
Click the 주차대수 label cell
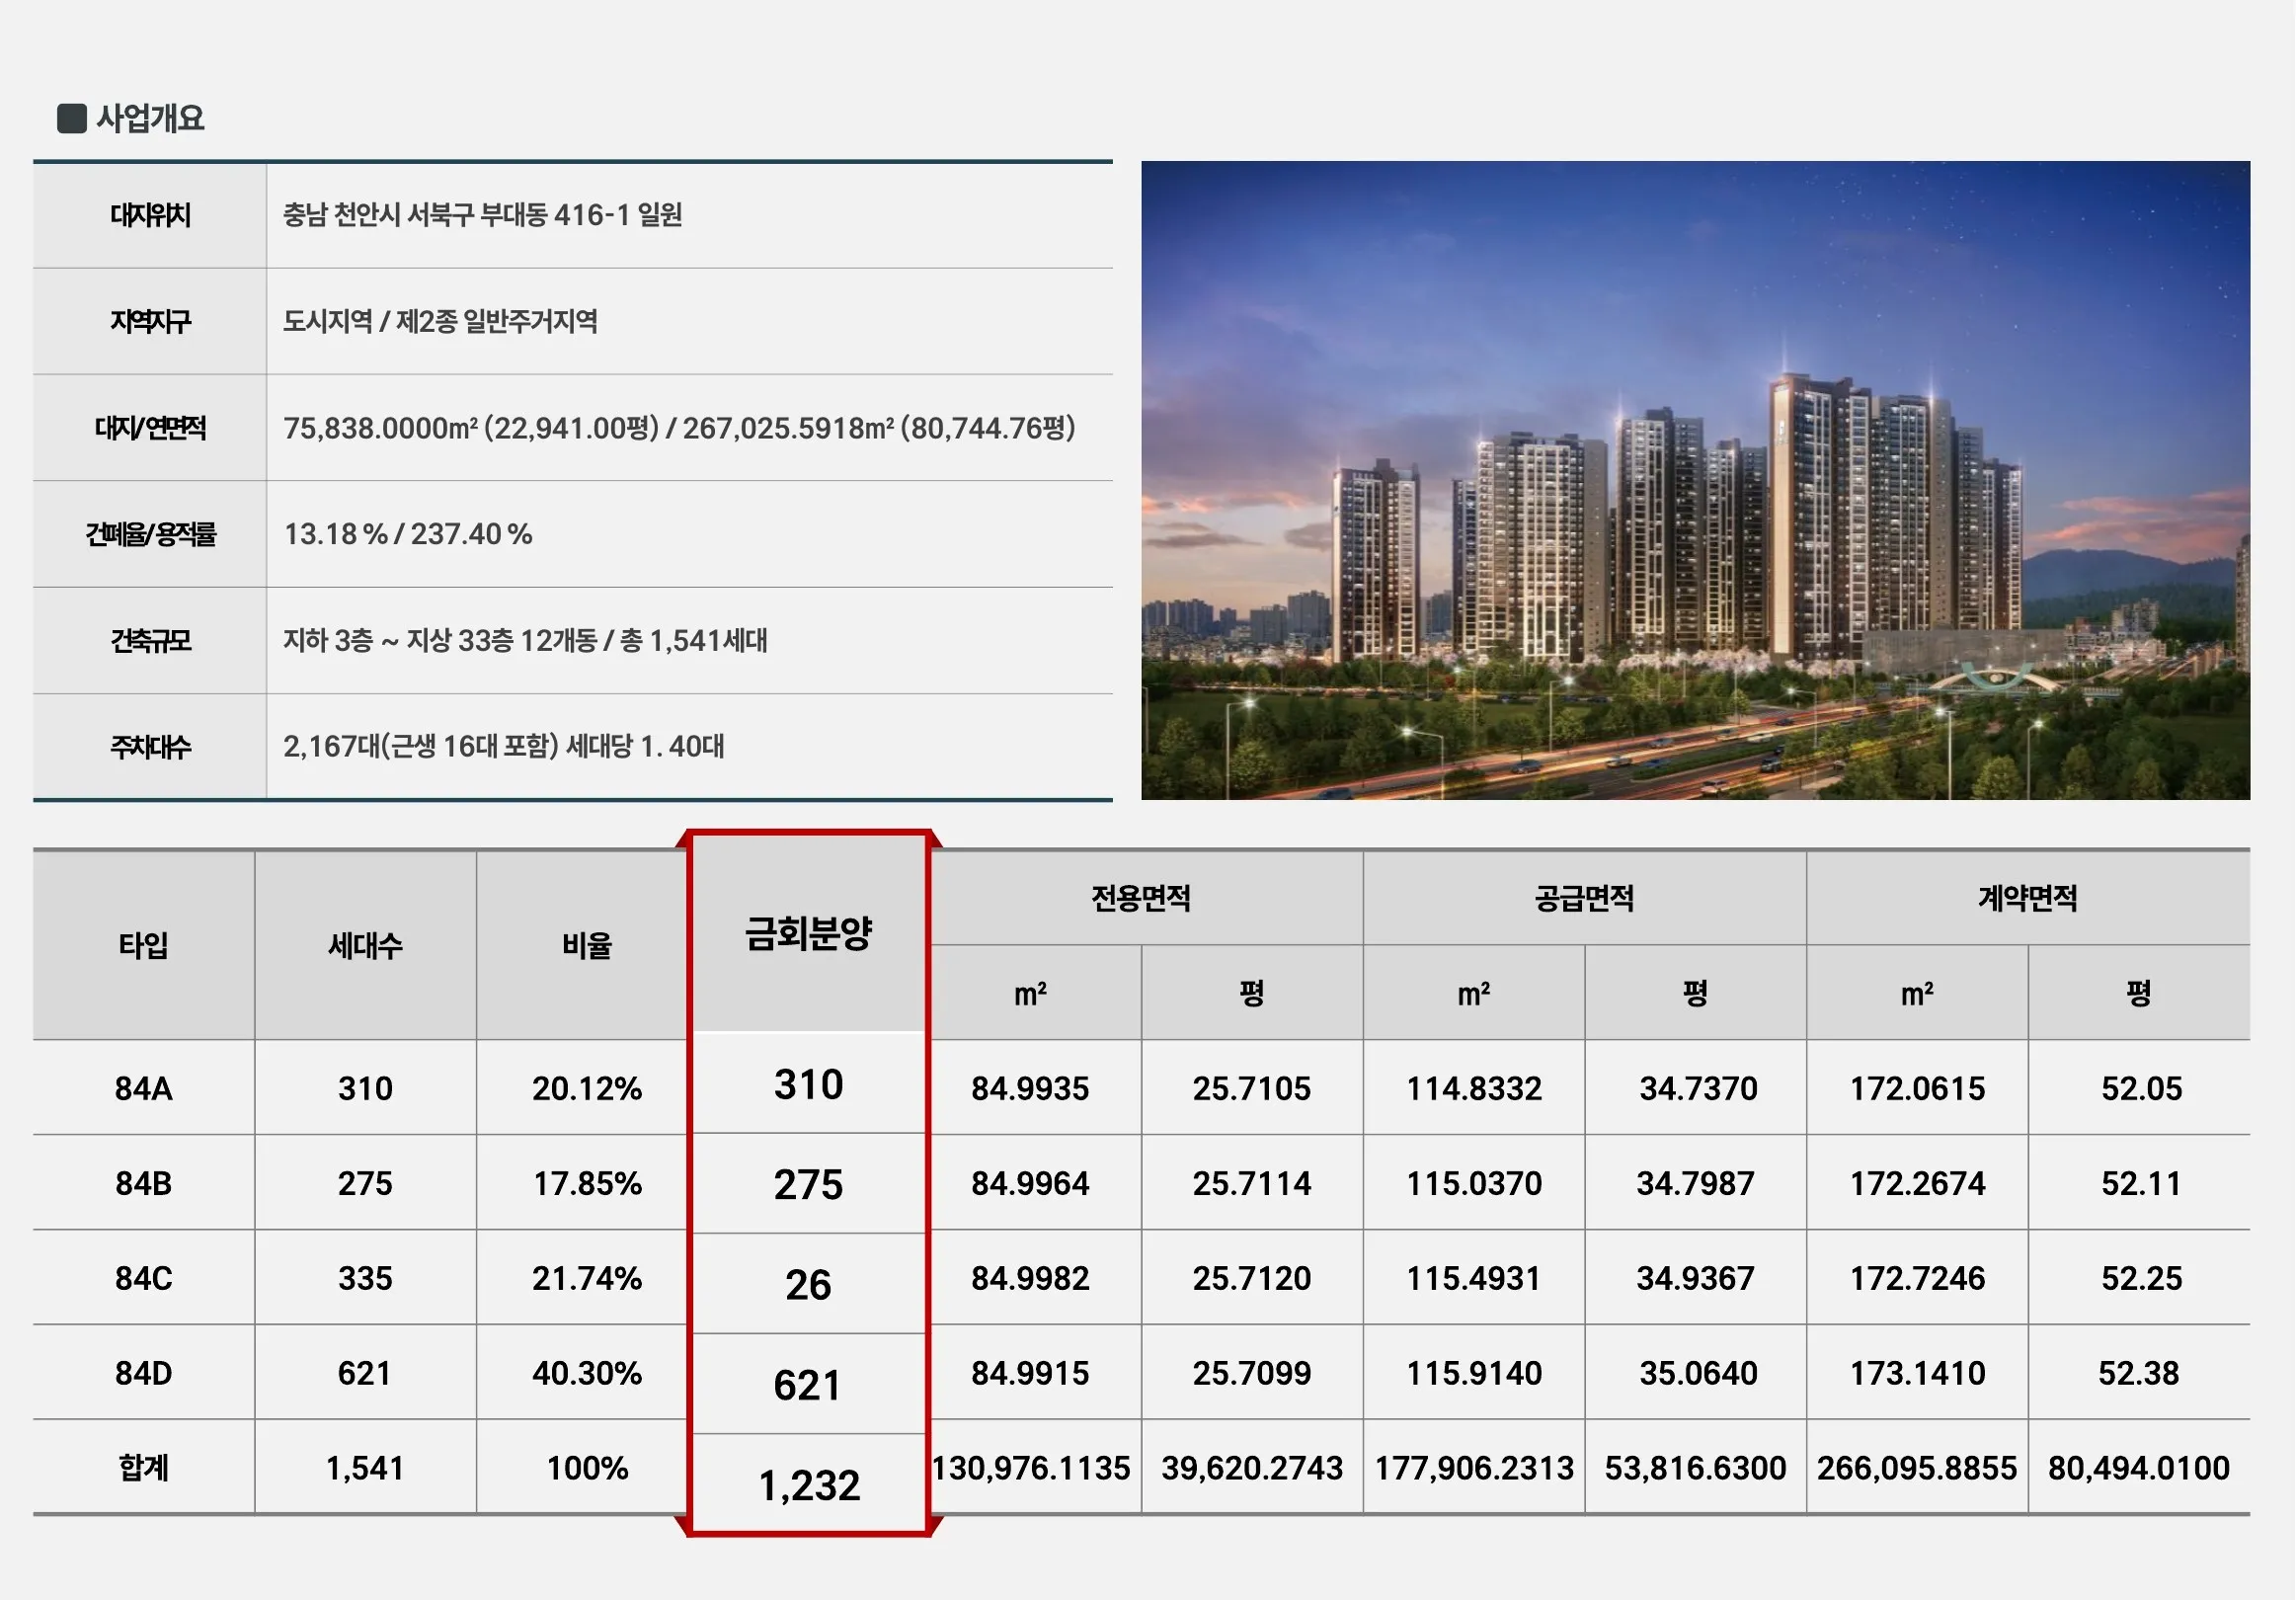pos(150,746)
